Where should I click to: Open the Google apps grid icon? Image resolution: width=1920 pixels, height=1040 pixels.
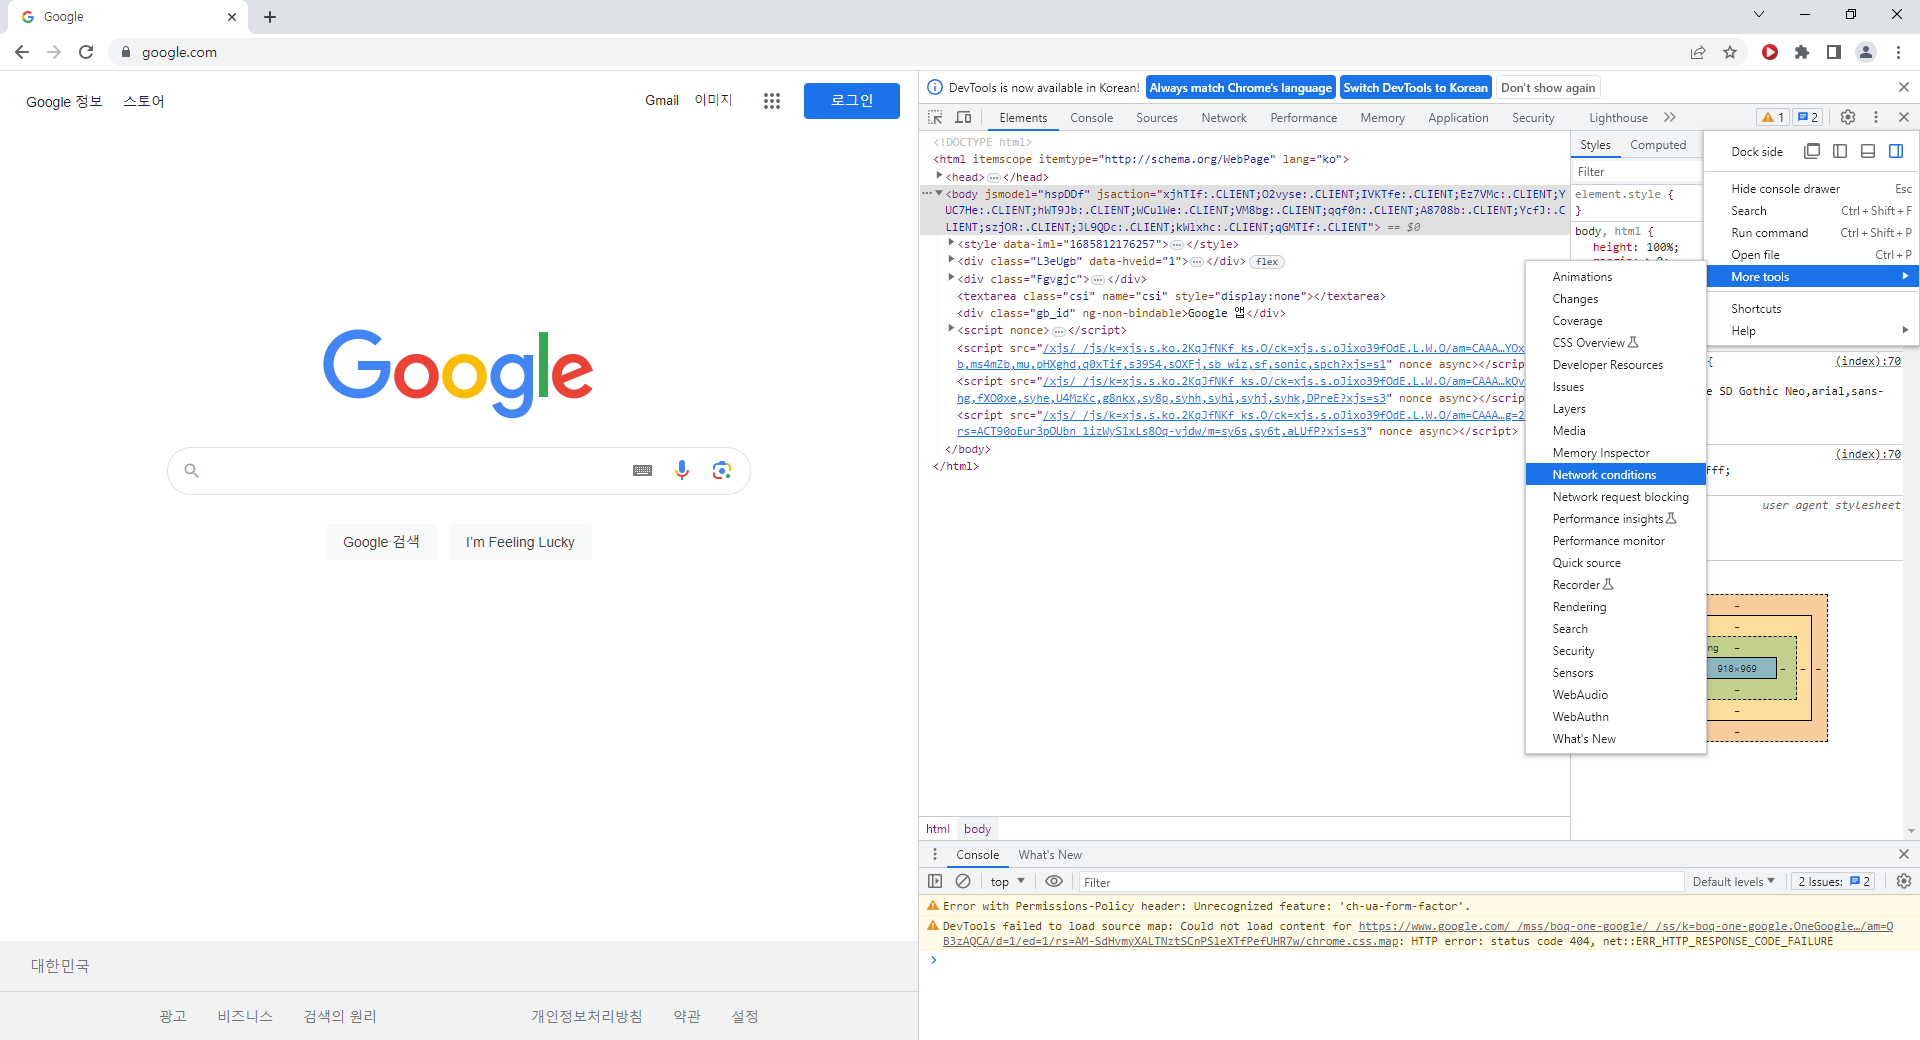click(772, 101)
